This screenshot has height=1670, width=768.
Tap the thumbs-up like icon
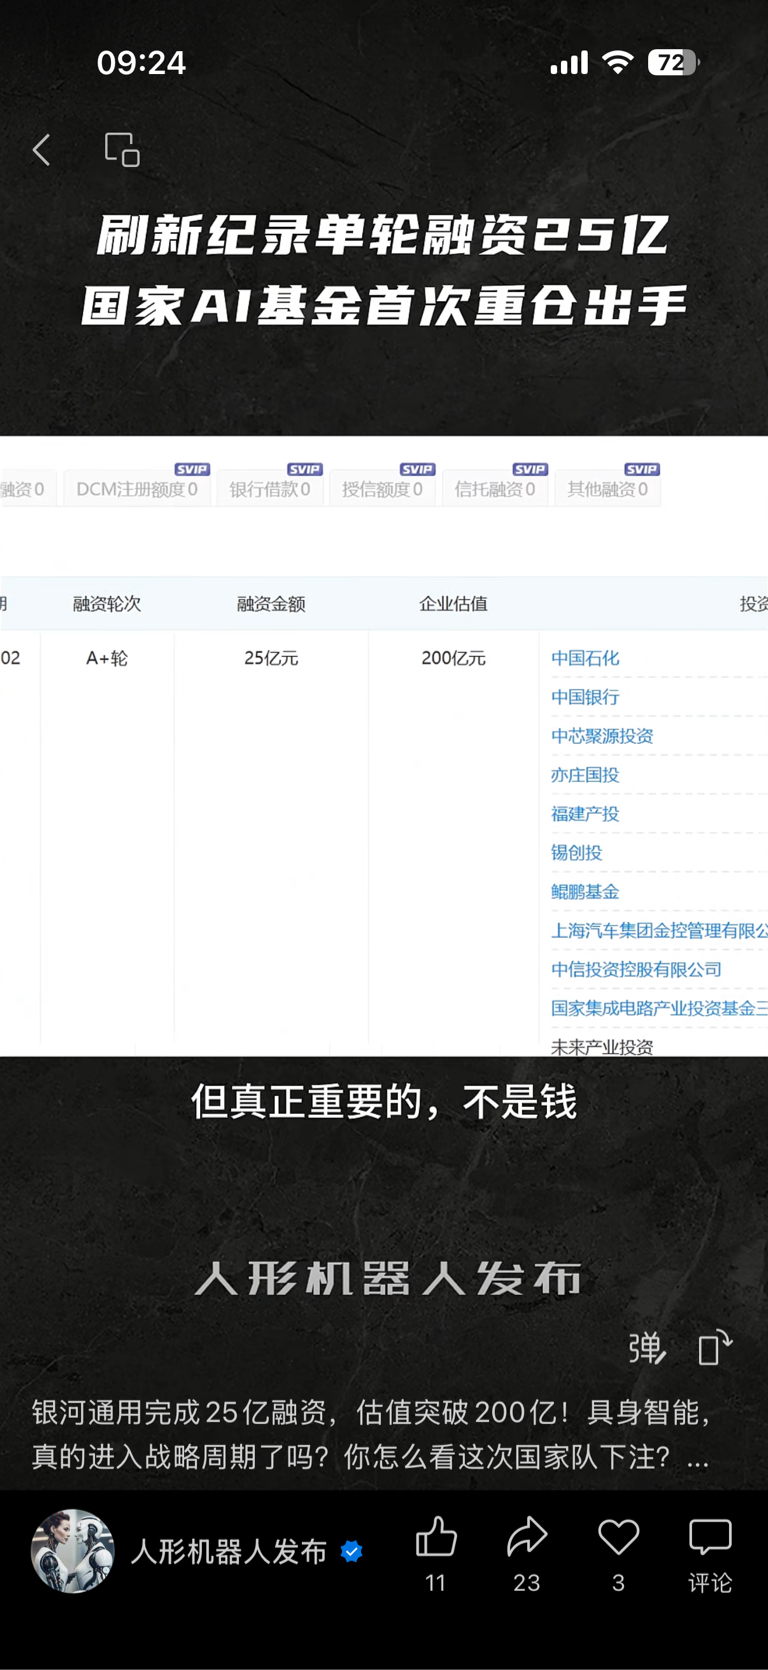coord(436,1537)
